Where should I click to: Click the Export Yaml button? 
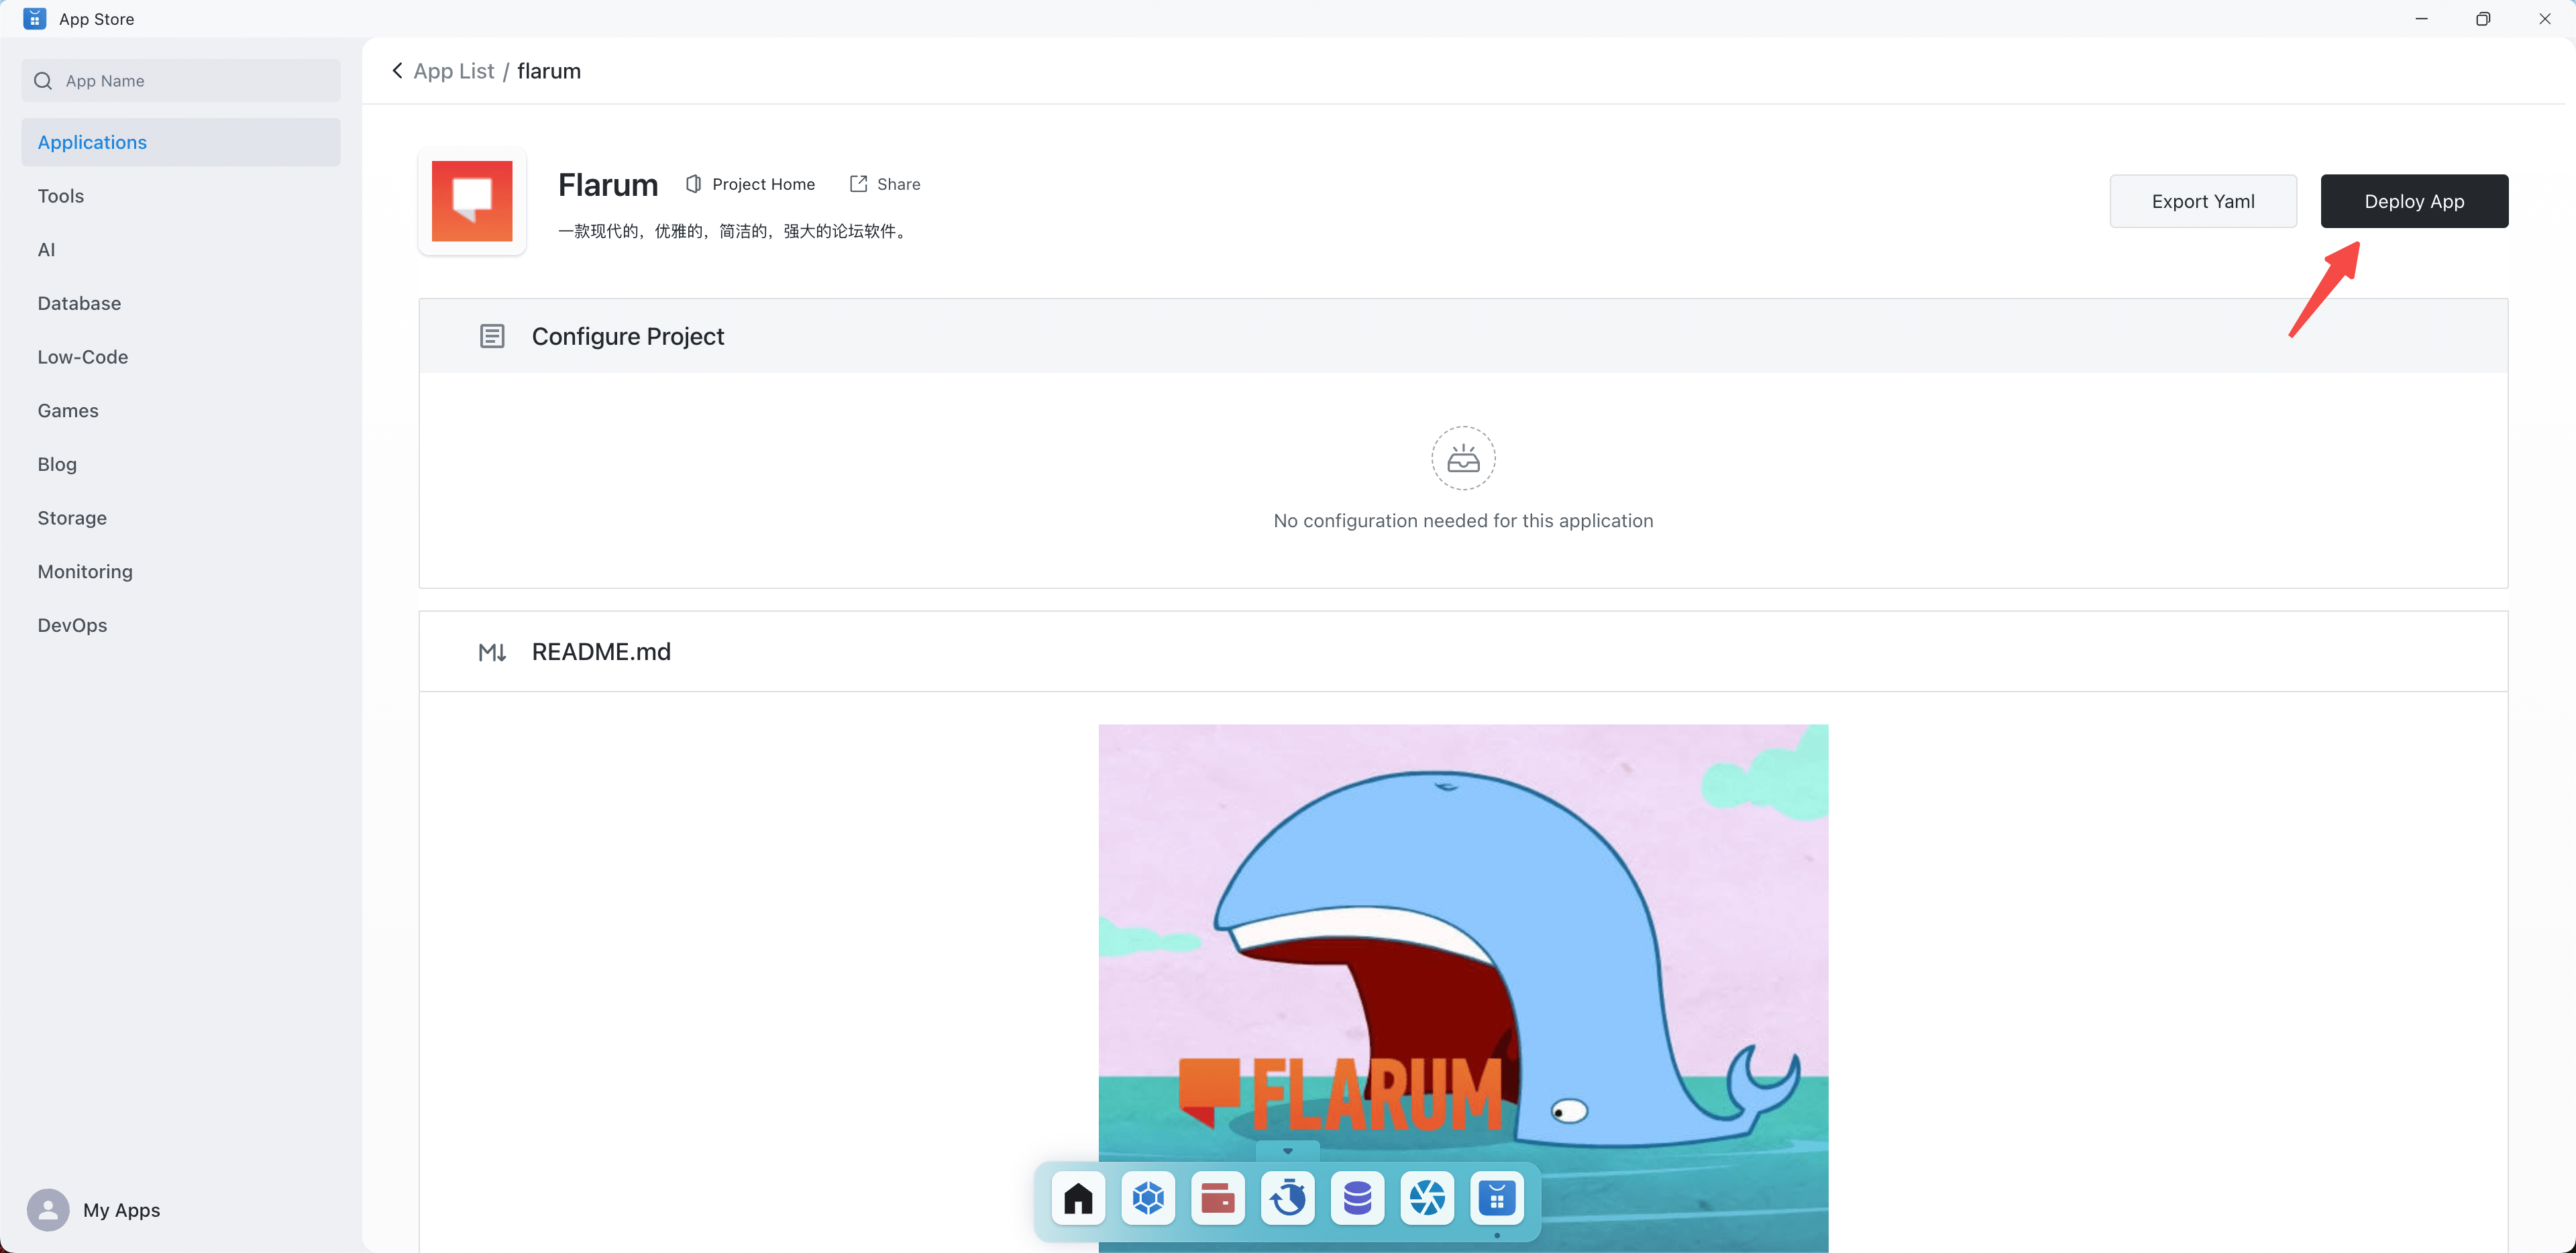click(x=2202, y=201)
